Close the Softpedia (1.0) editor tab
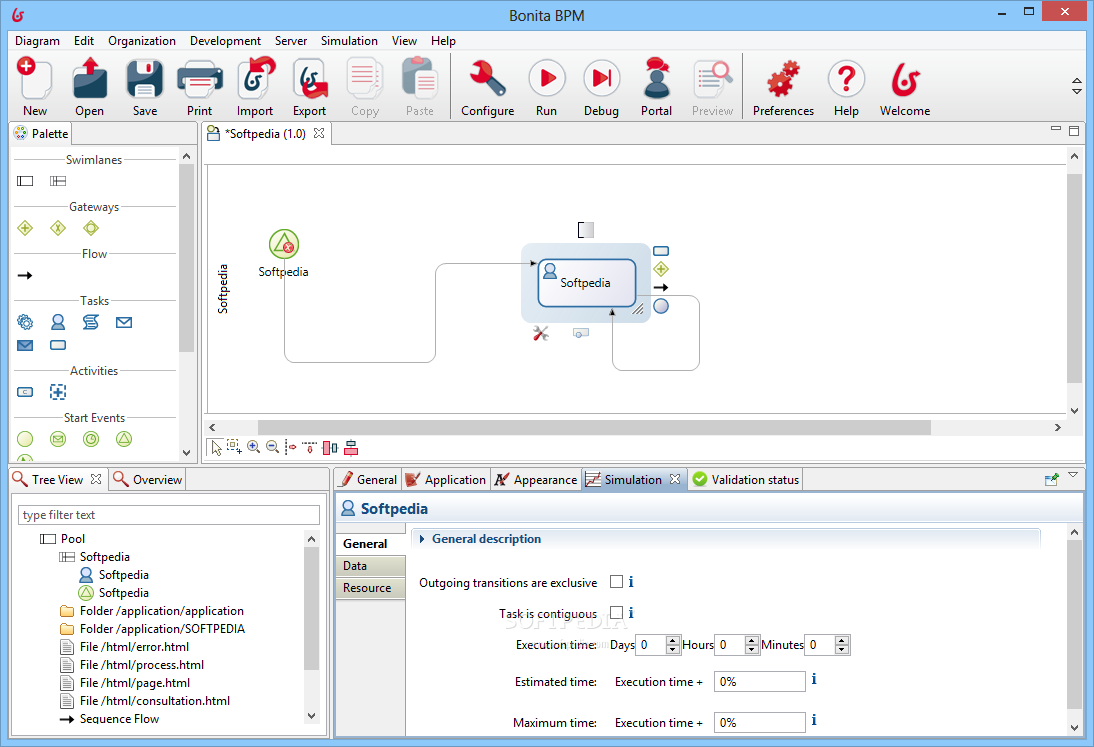The height and width of the screenshot is (747, 1094). tap(319, 133)
